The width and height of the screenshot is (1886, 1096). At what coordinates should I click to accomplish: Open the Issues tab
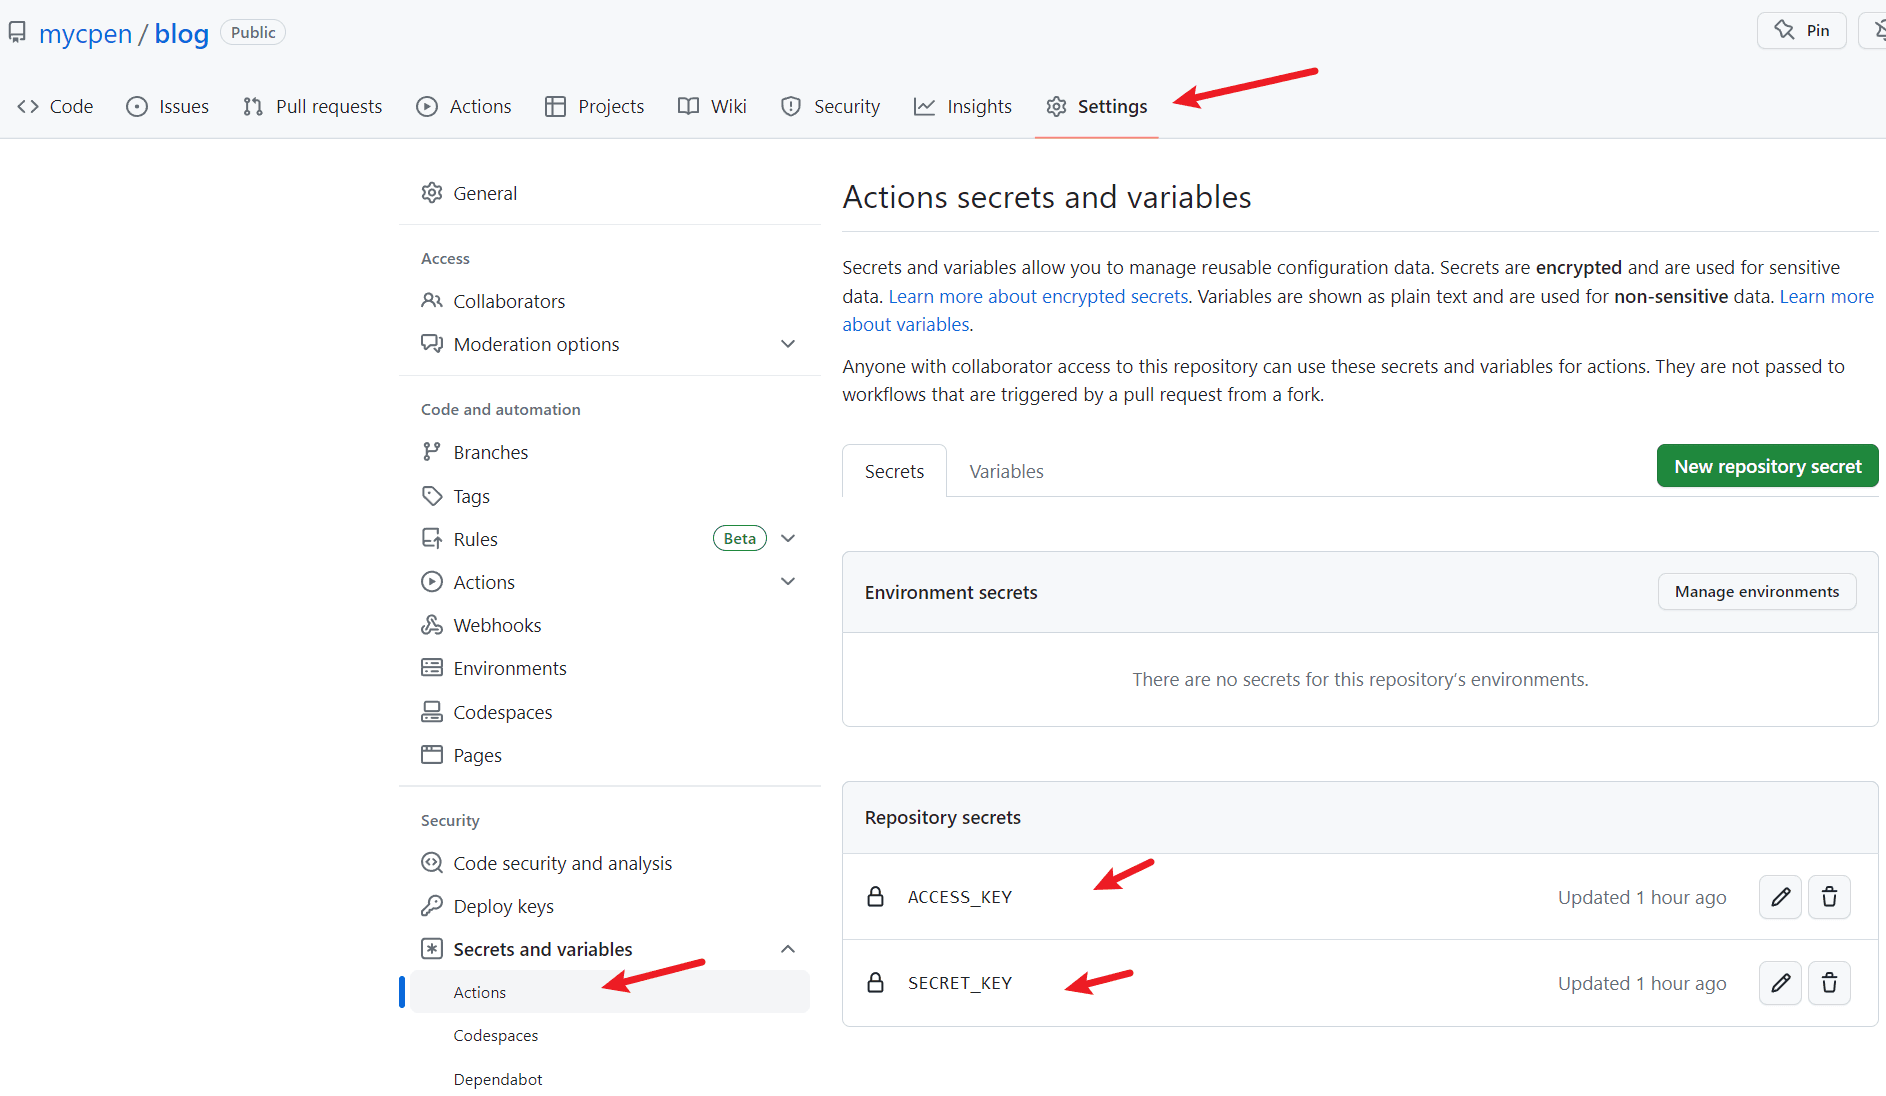click(x=167, y=106)
